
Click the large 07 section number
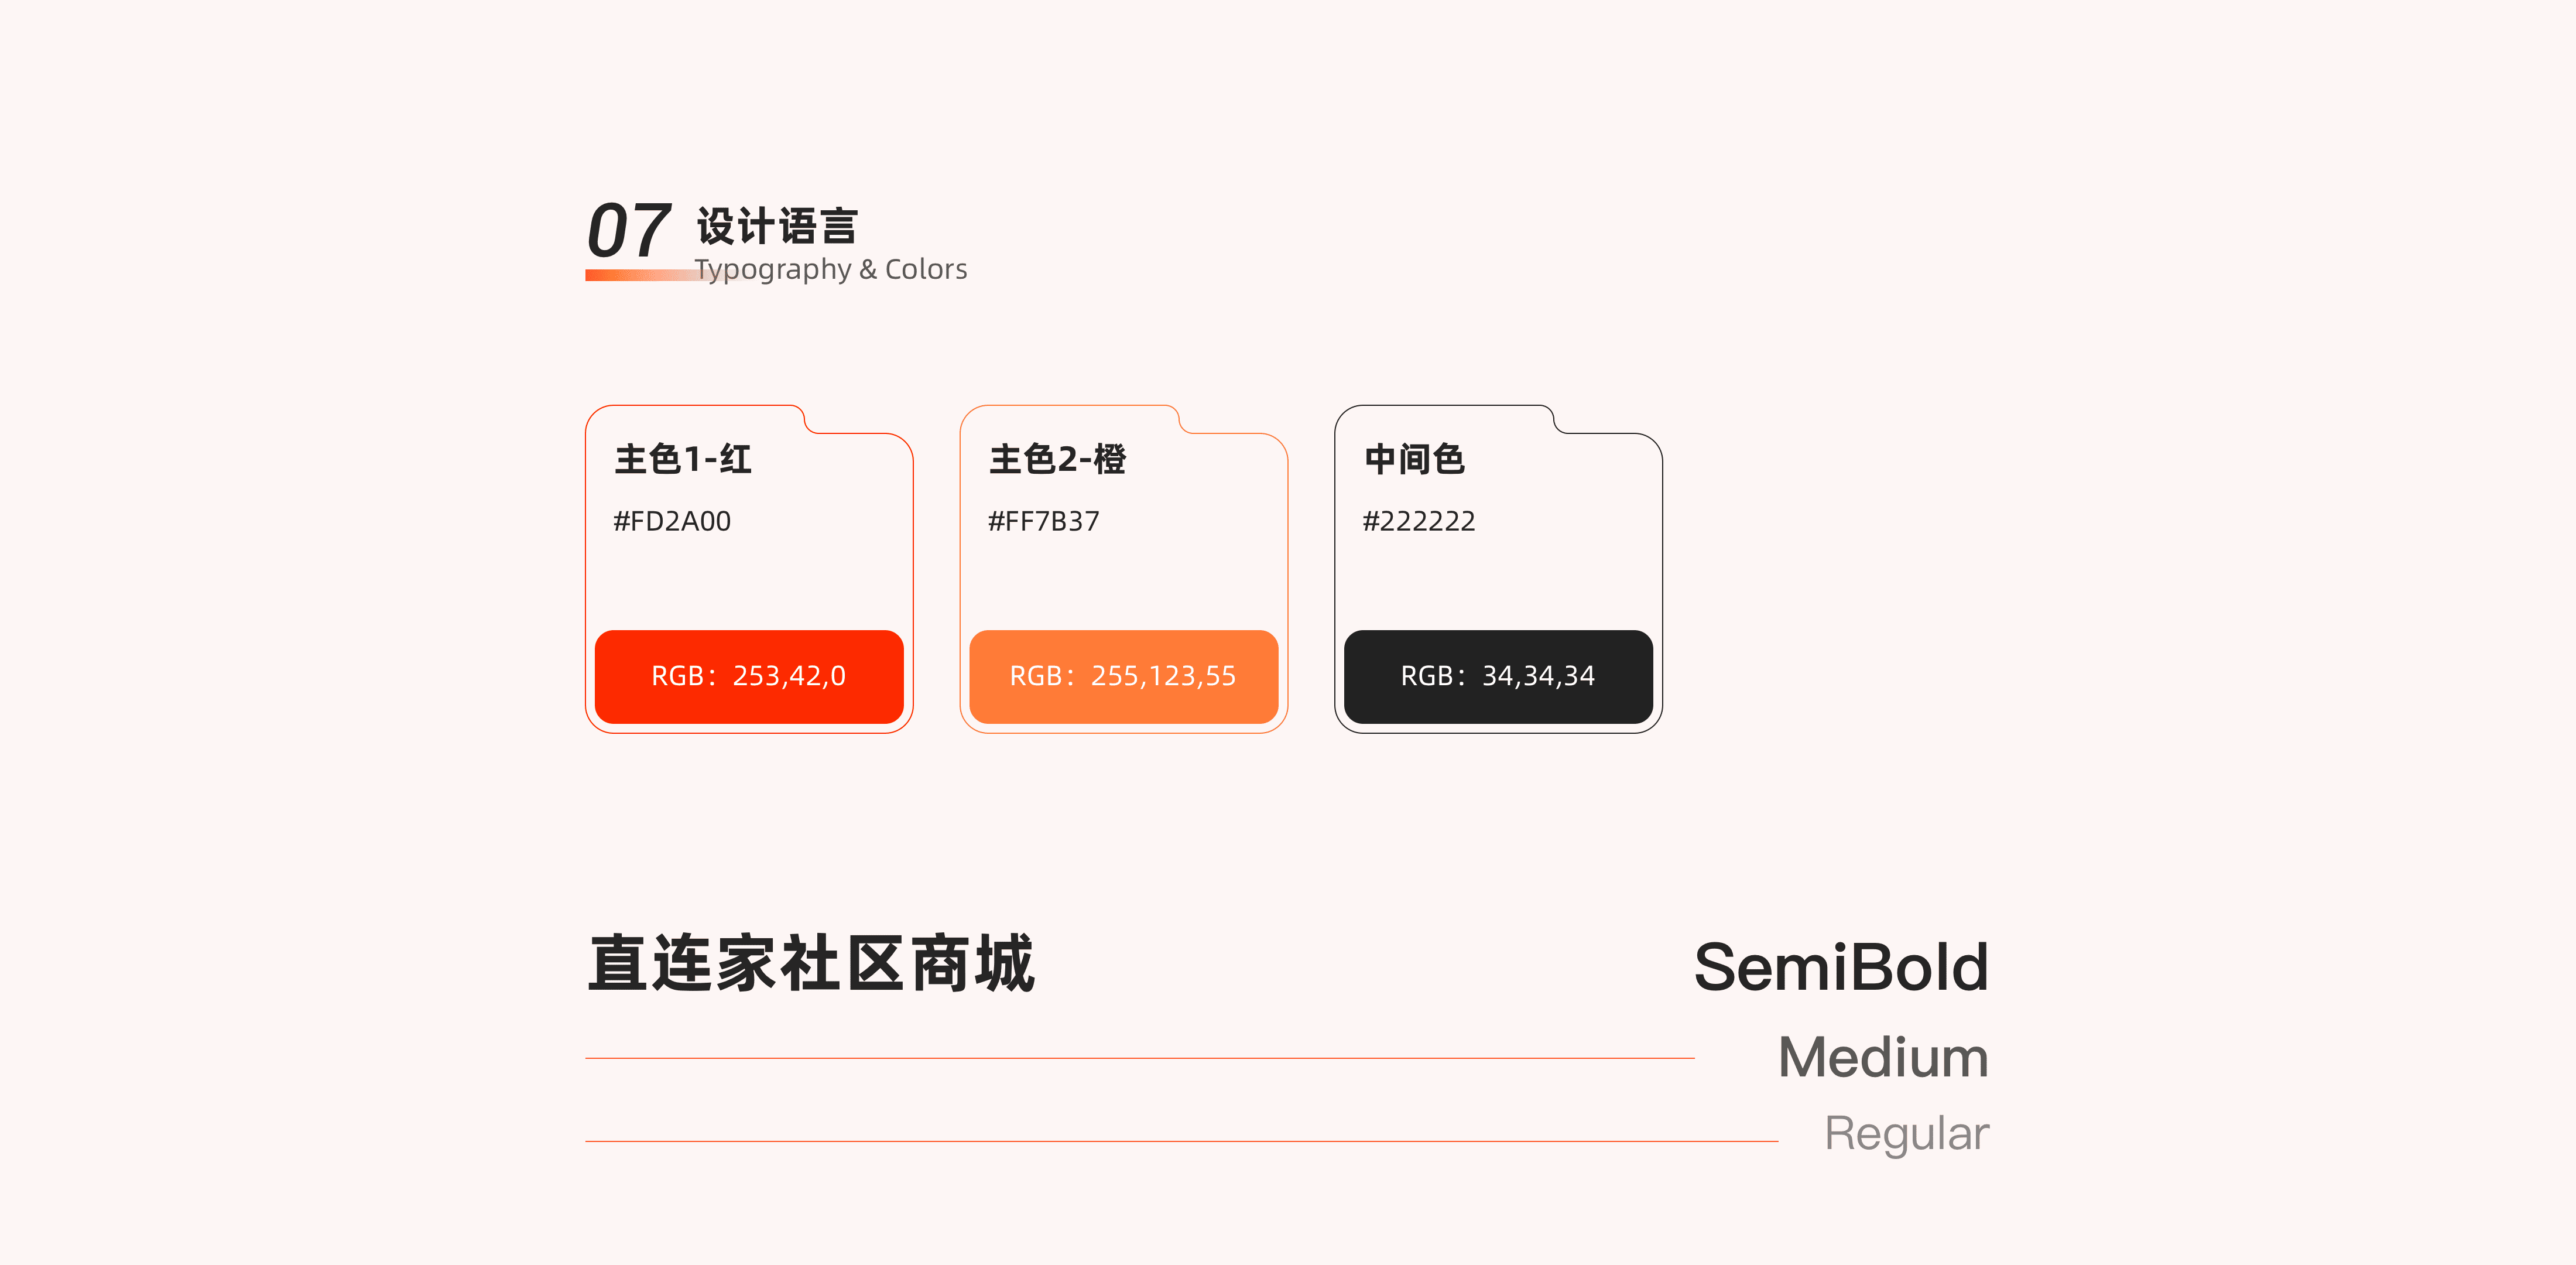[628, 230]
